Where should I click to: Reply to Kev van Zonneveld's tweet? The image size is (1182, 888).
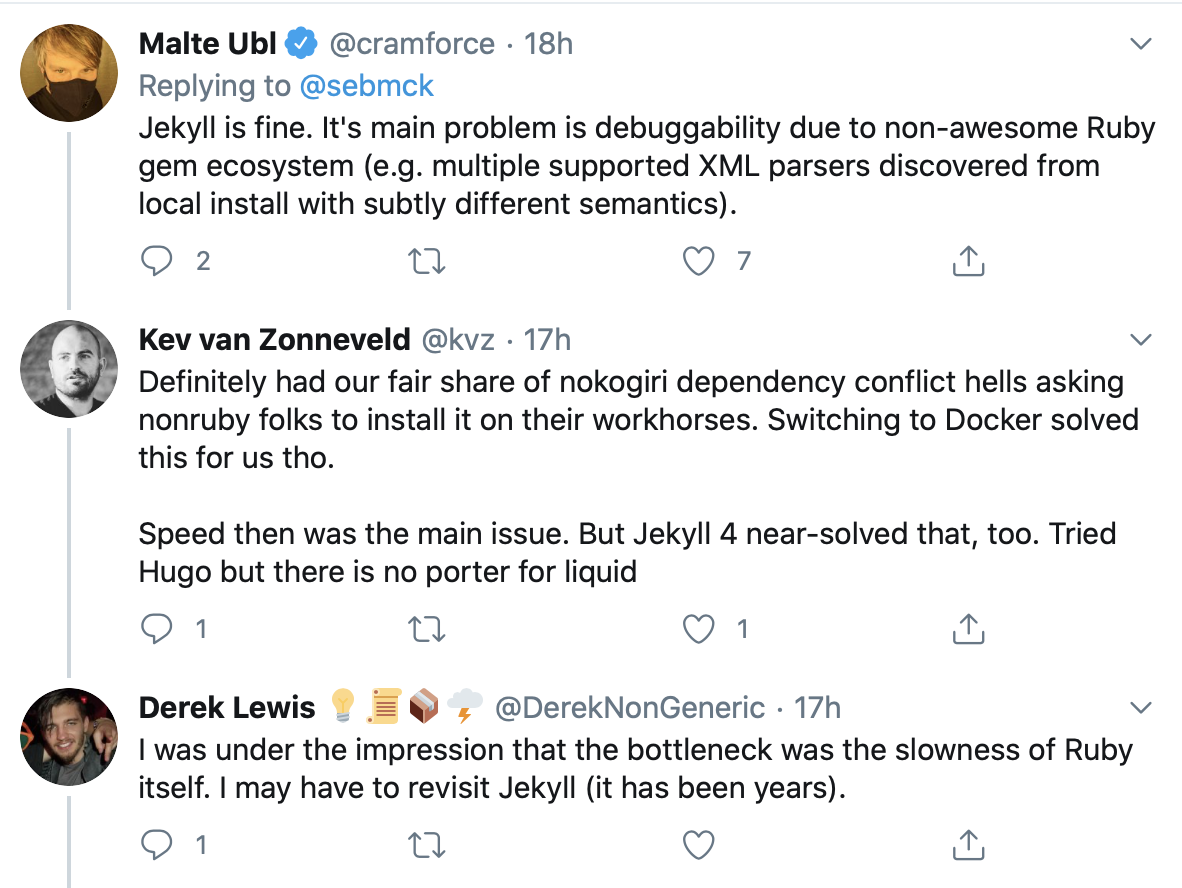[x=157, y=629]
